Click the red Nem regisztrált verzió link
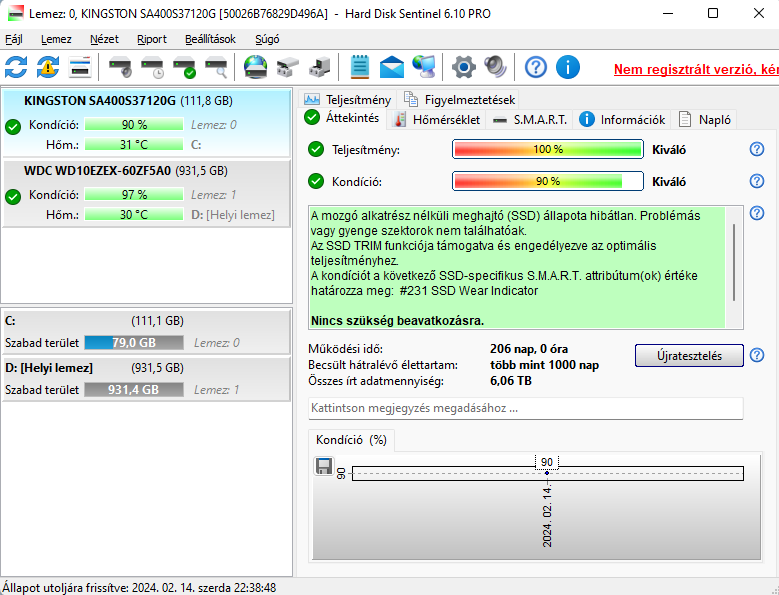This screenshot has height=595, width=779. 696,70
